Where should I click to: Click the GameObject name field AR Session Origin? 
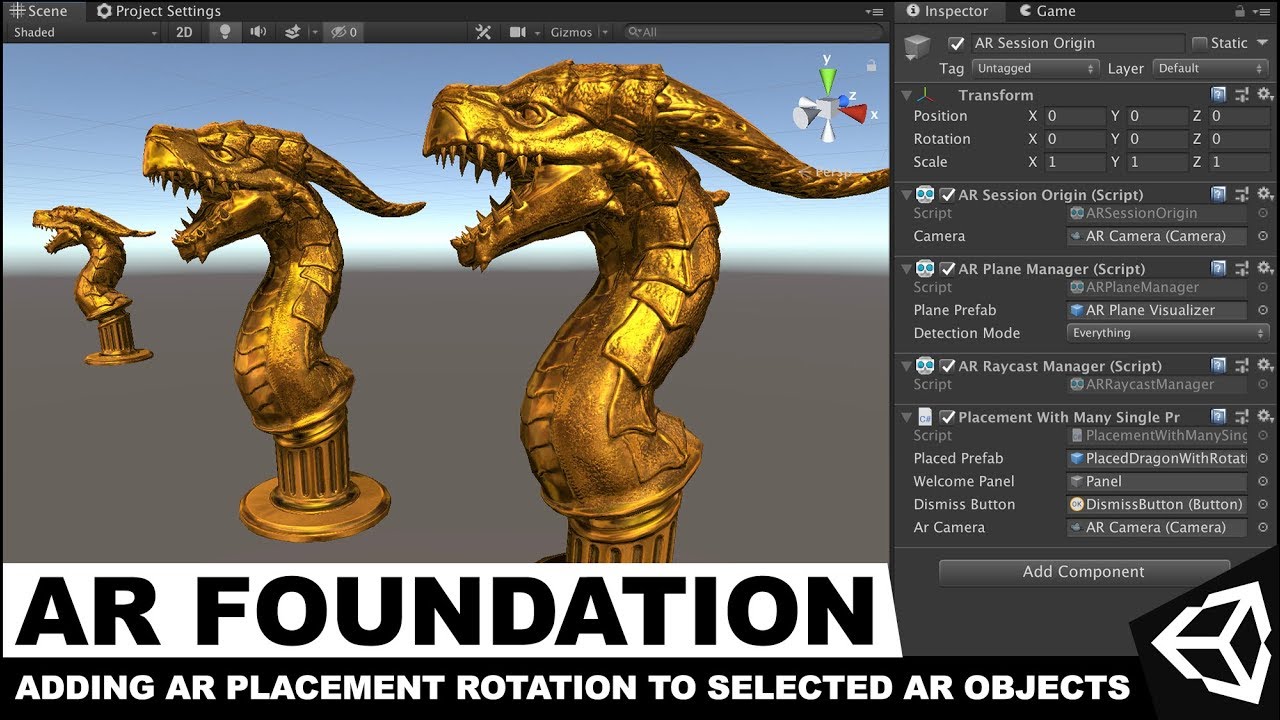[1077, 43]
